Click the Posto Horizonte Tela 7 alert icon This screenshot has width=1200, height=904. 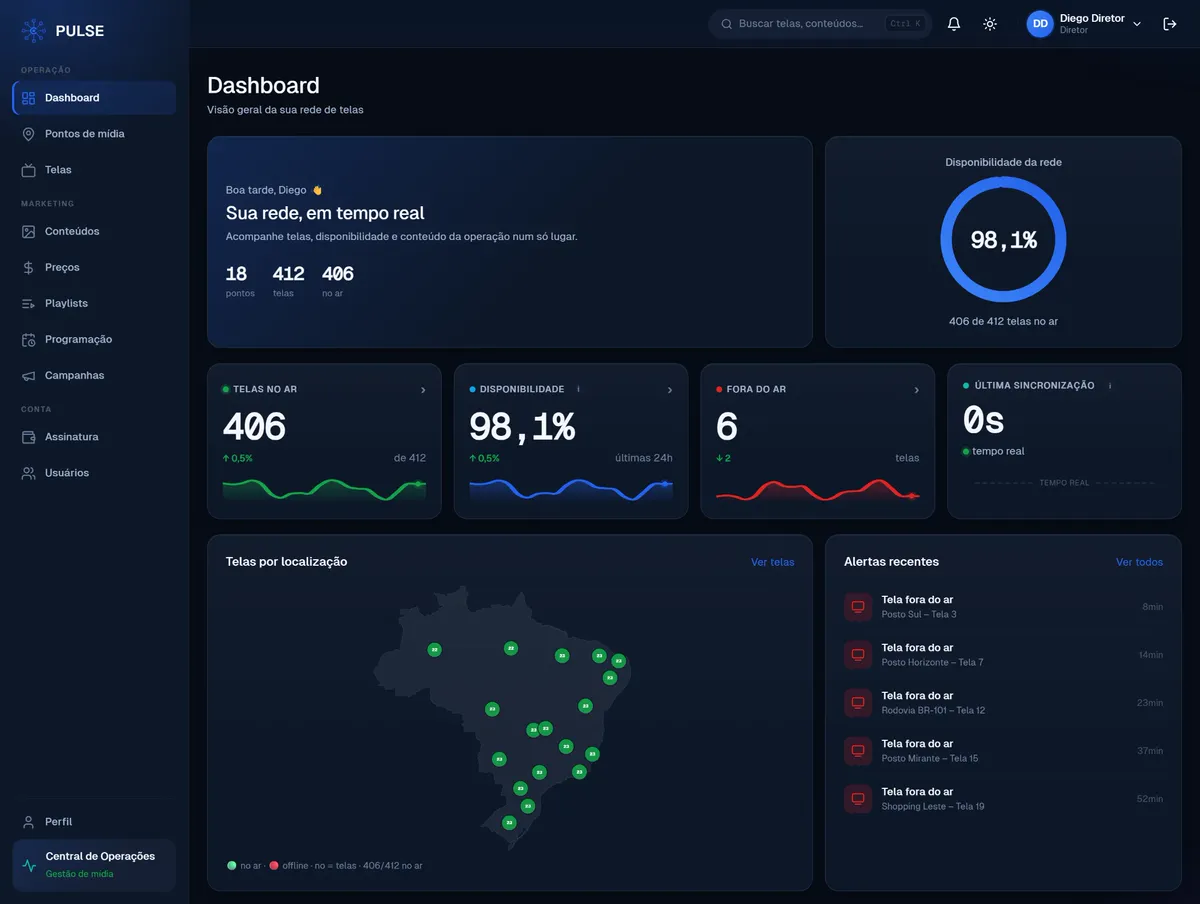coord(857,655)
